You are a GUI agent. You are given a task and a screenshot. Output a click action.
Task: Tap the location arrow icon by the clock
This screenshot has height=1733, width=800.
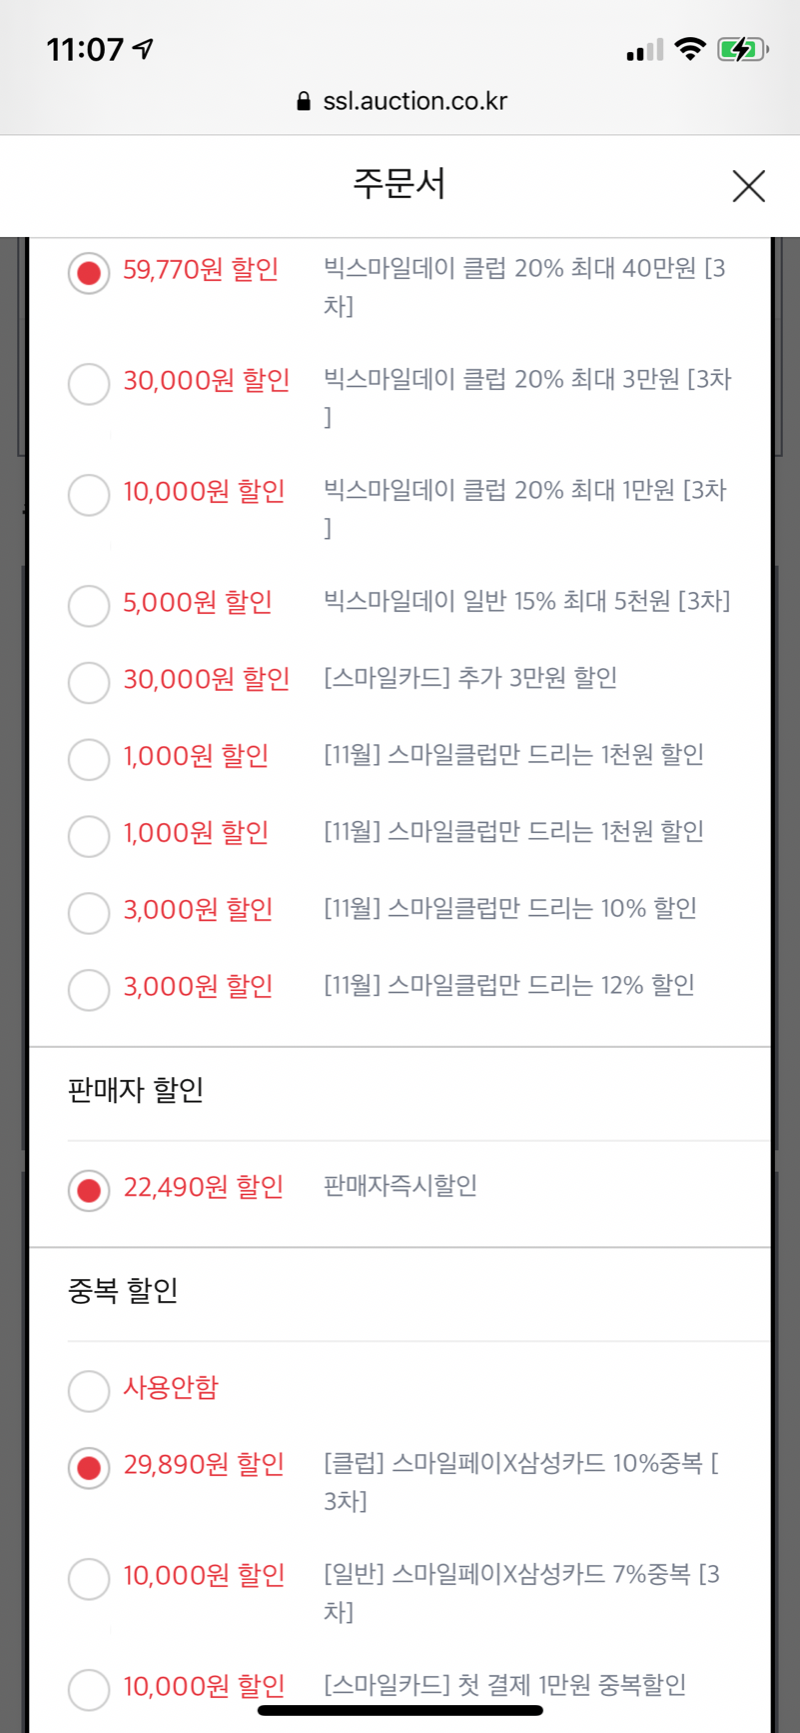click(144, 48)
